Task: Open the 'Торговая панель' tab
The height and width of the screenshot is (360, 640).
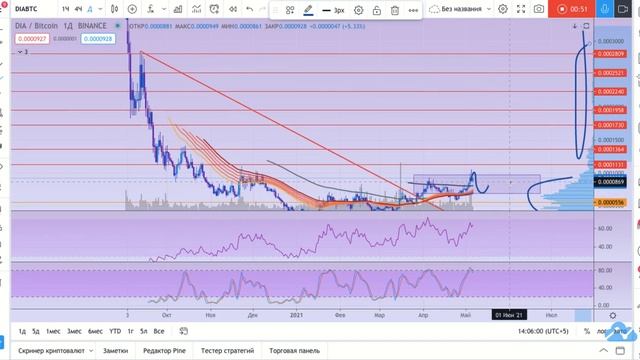Action: coord(294,351)
